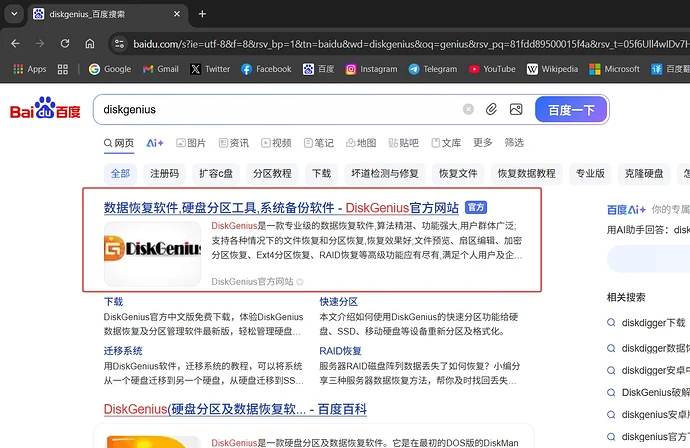Select the 分区教程 filter chip
This screenshot has height=448, width=690.
point(272,173)
